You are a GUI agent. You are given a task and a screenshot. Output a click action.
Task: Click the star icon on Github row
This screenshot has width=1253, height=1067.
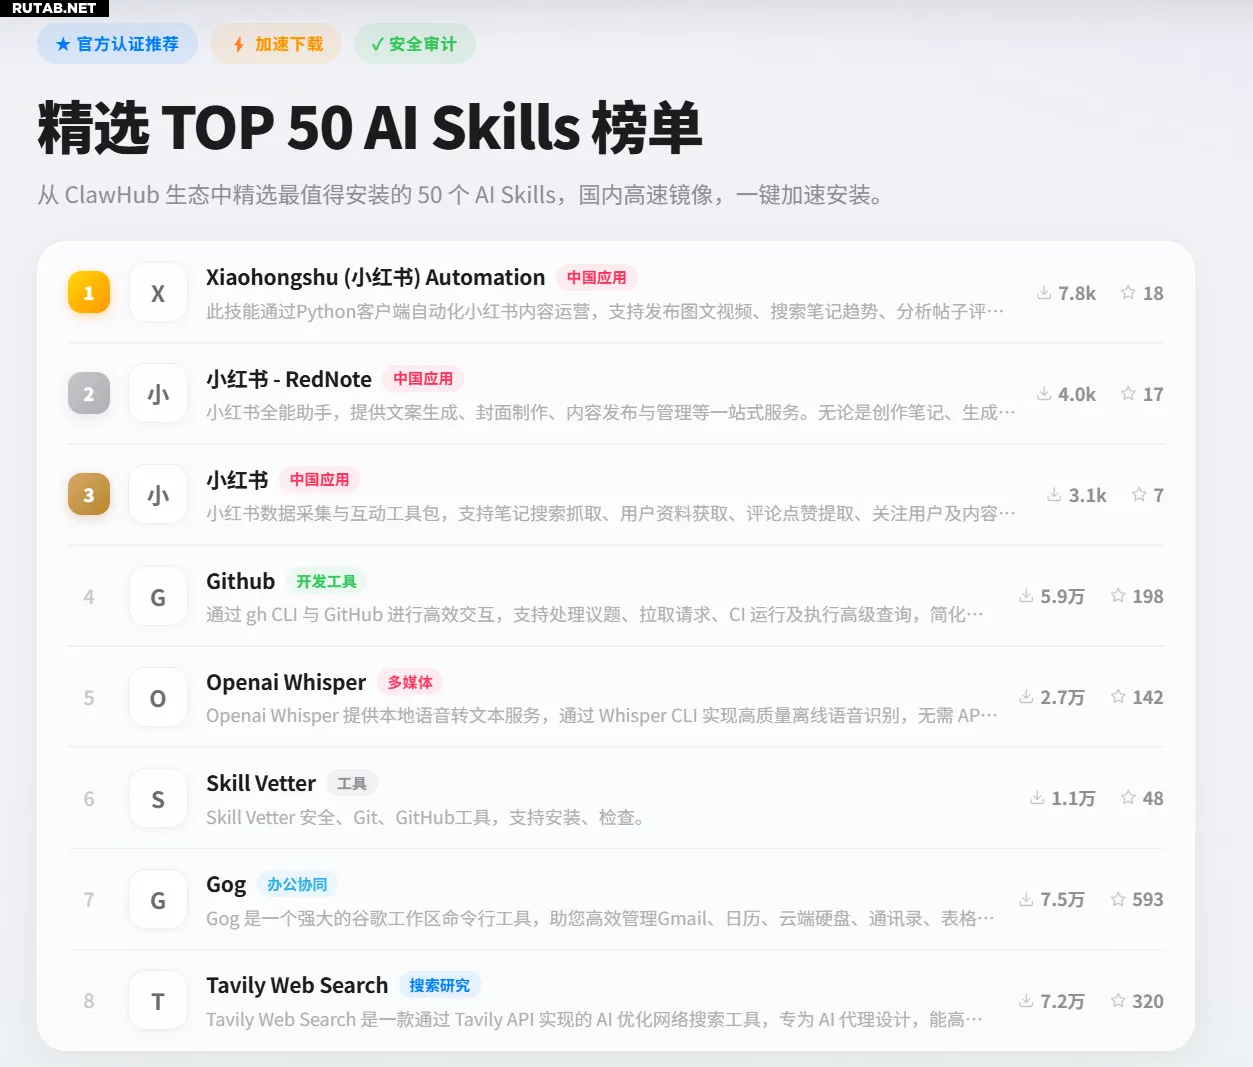coord(1118,596)
